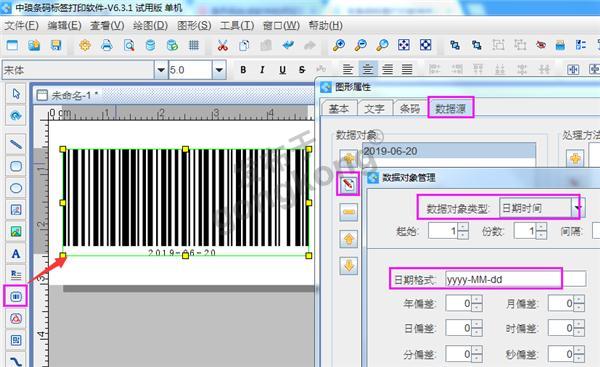The image size is (600, 367).
Task: Switch to the 数据源 tab
Action: (x=450, y=109)
